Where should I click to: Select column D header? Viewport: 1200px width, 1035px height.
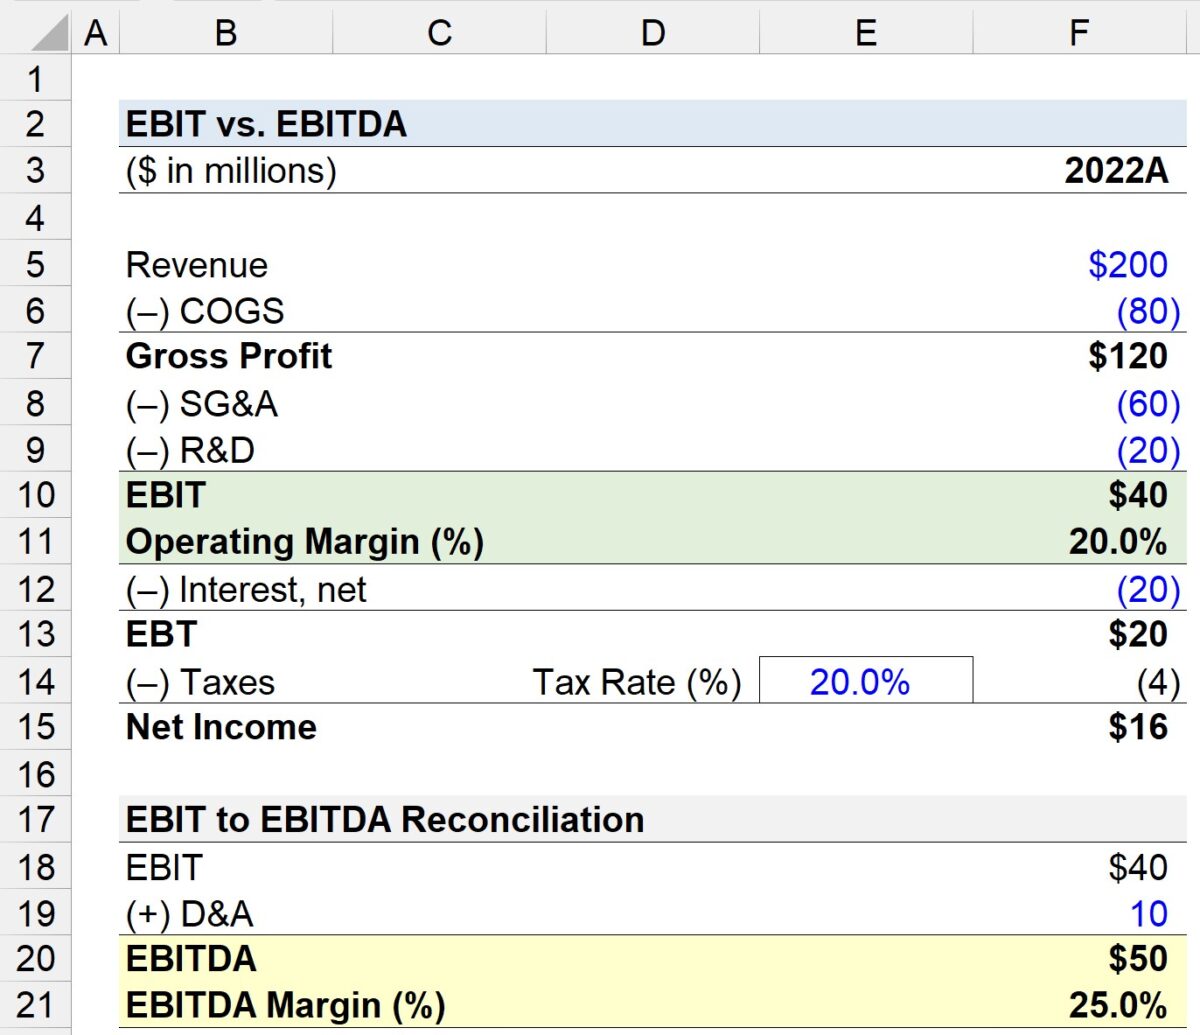pos(652,32)
